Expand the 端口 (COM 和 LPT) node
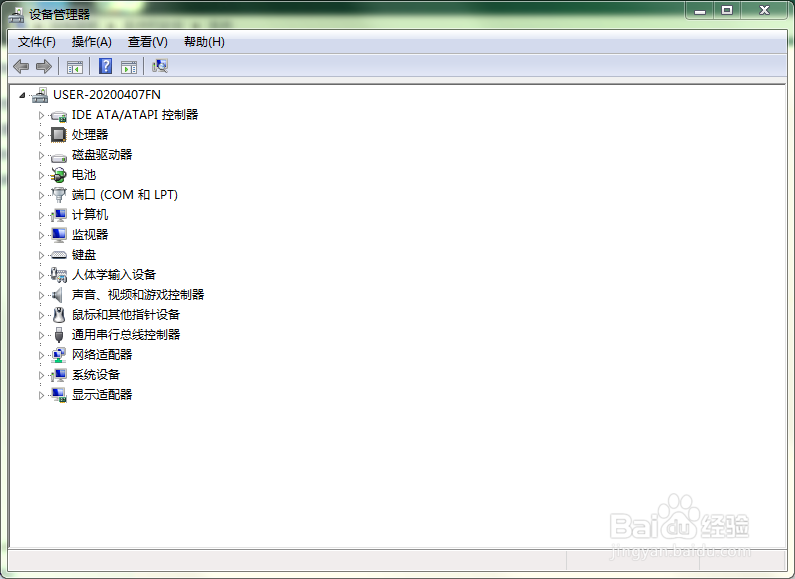 [41, 195]
